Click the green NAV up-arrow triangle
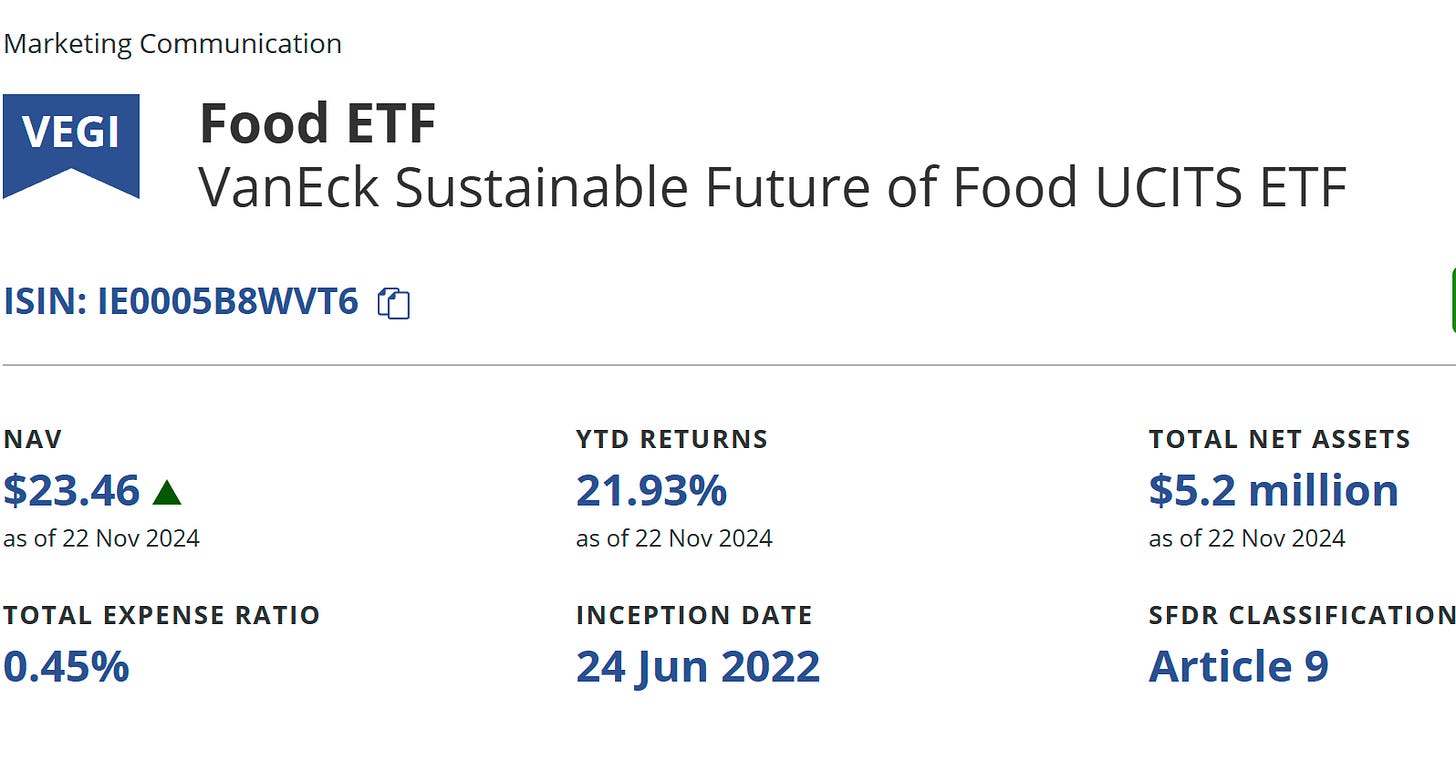This screenshot has width=1456, height=763. (167, 492)
